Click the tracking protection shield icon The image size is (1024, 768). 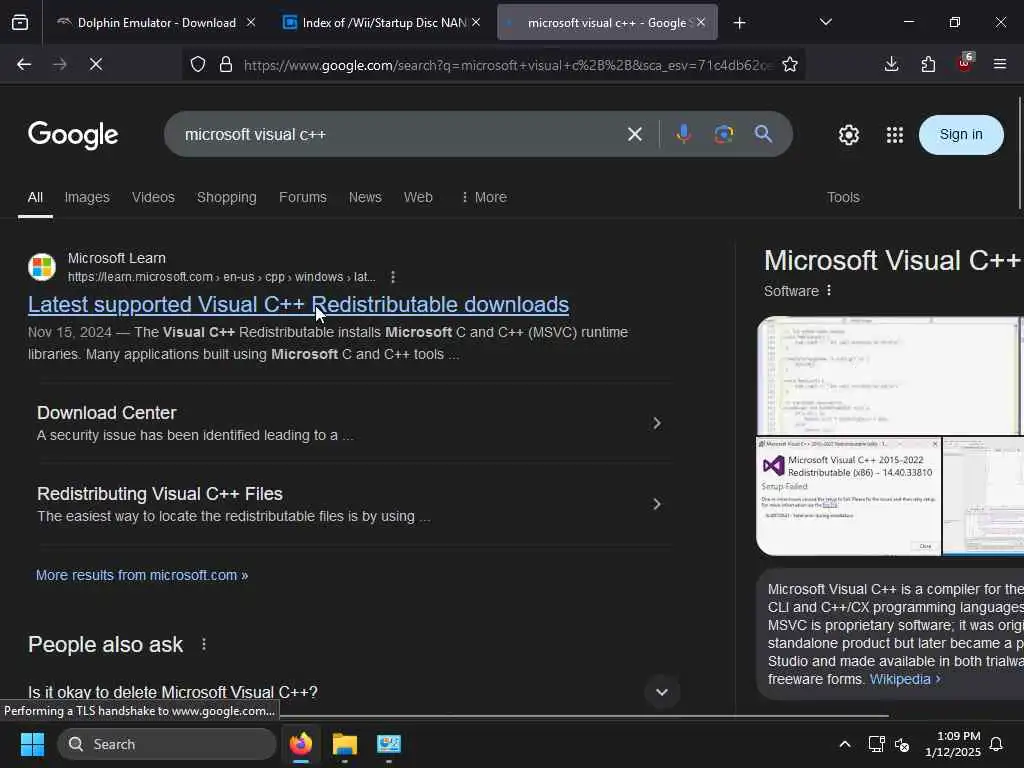tap(198, 64)
